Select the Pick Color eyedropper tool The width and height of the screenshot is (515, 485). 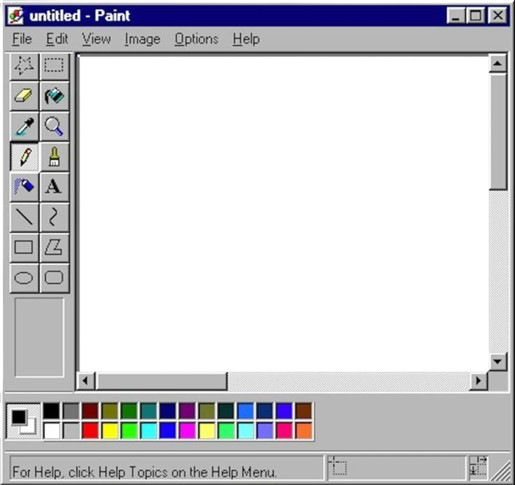(24, 126)
